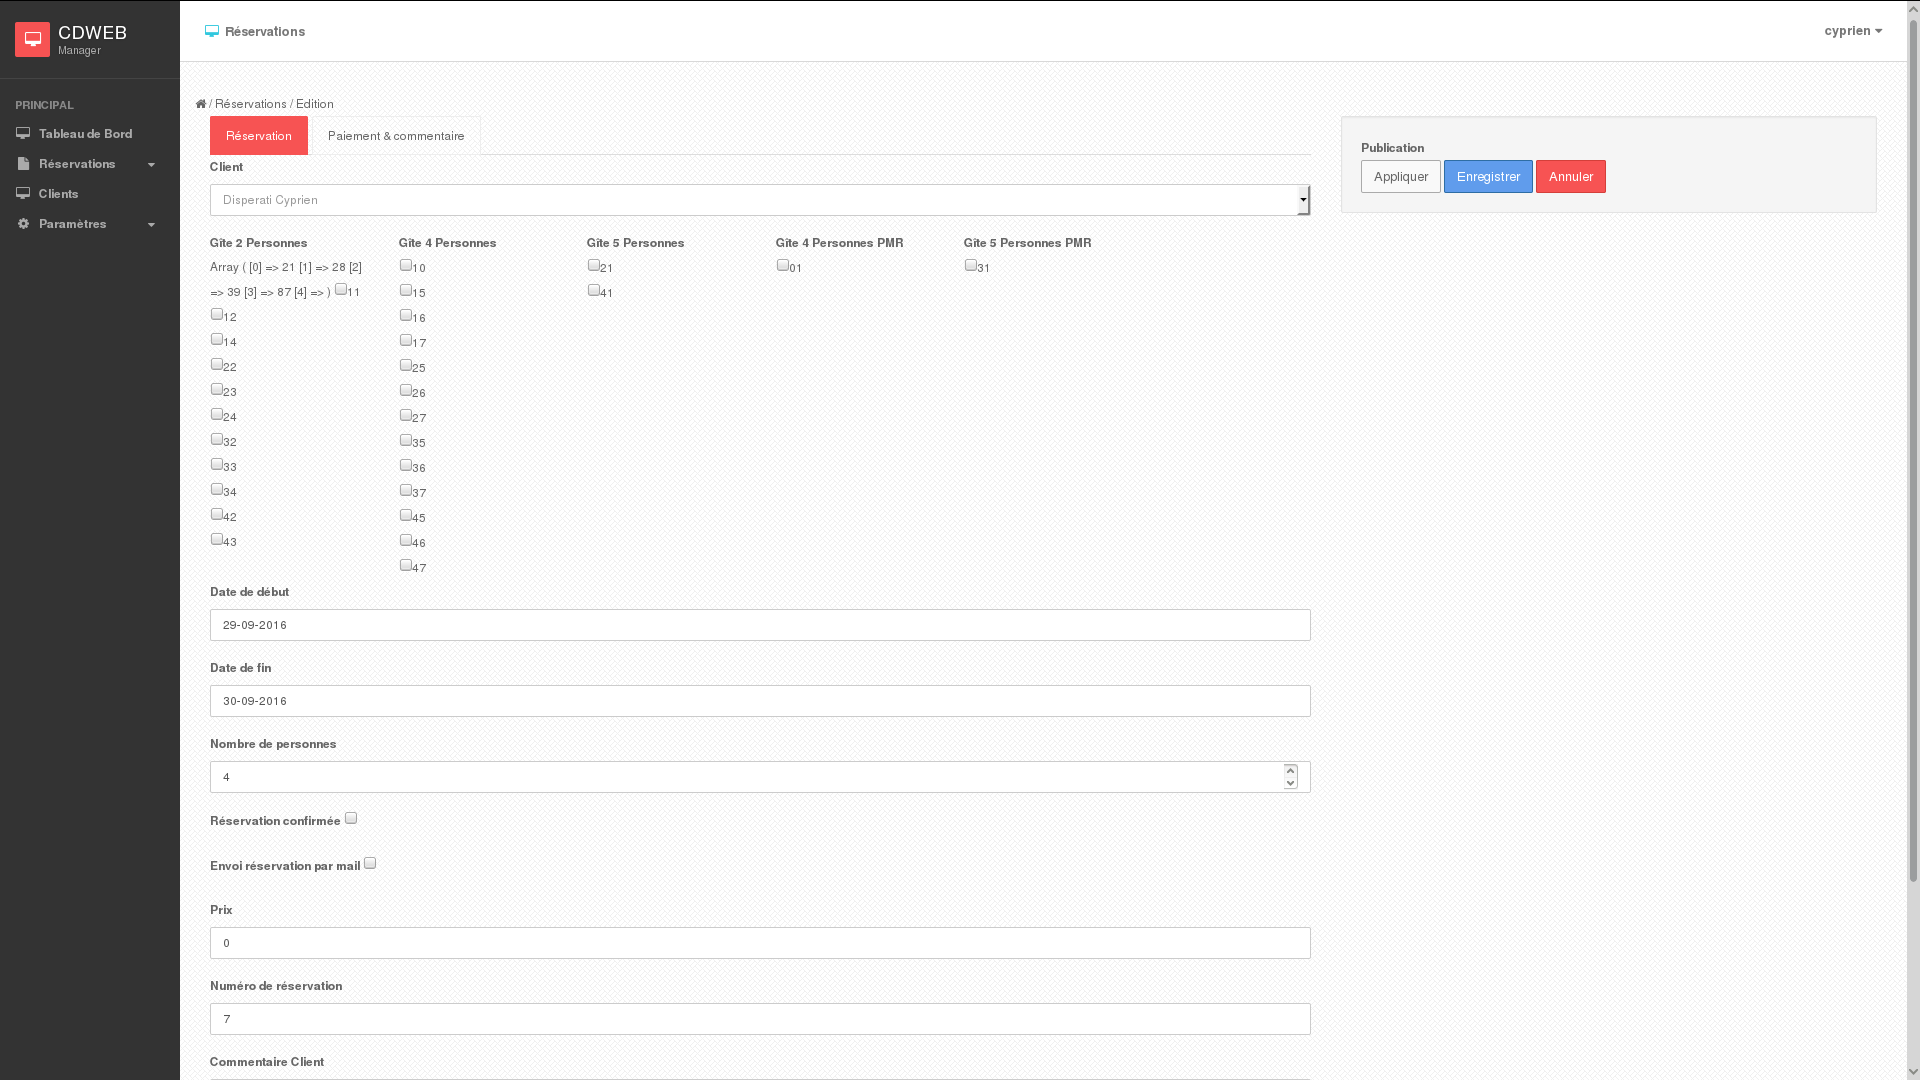The height and width of the screenshot is (1080, 1920).
Task: Click the Réservations breadcrumb link
Action: pos(250,104)
